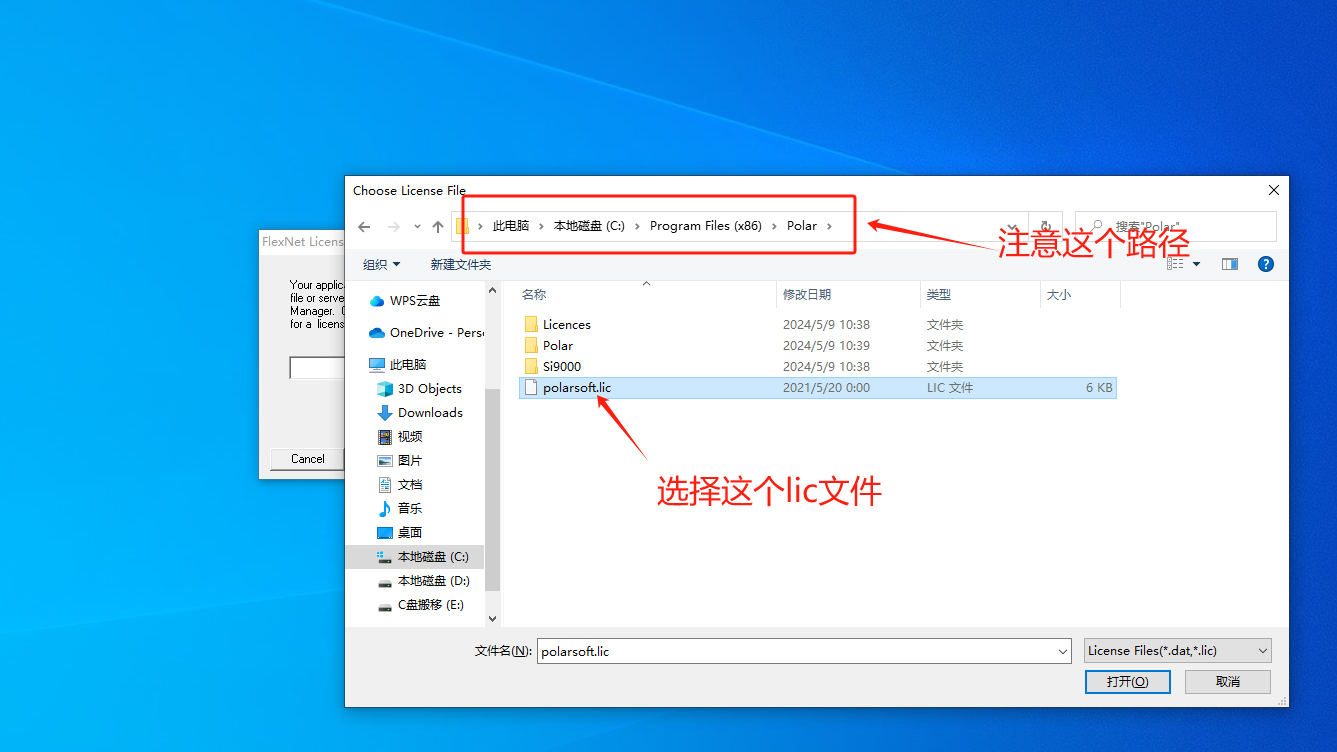Screen dimensions: 1337x752
Task: Open WPS云盘 in the sidebar
Action: (414, 301)
